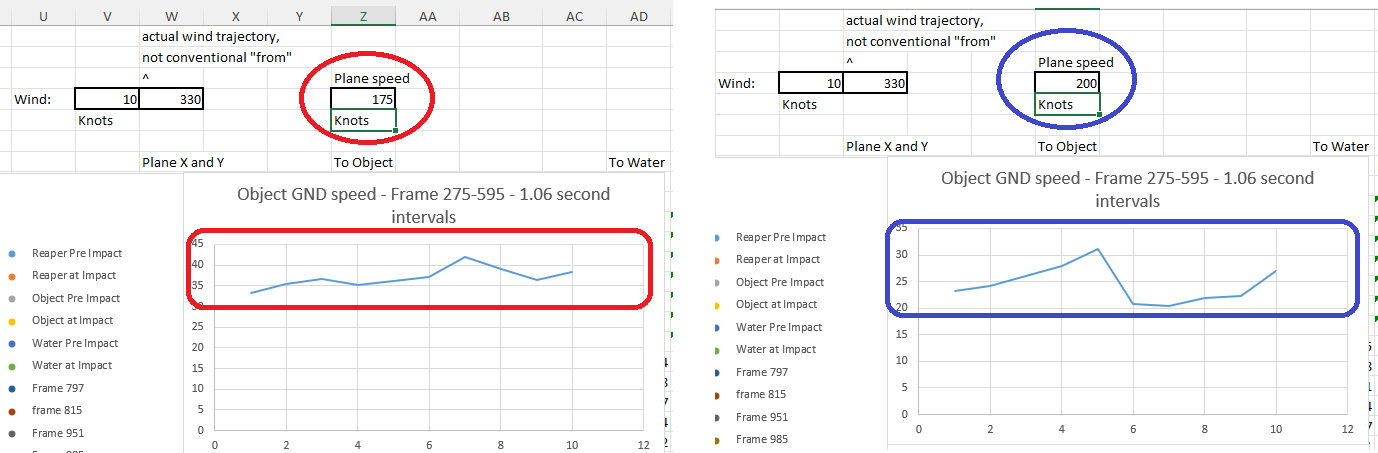The image size is (1378, 453).
Task: Select the plane speed cell containing 175
Action: click(x=363, y=99)
